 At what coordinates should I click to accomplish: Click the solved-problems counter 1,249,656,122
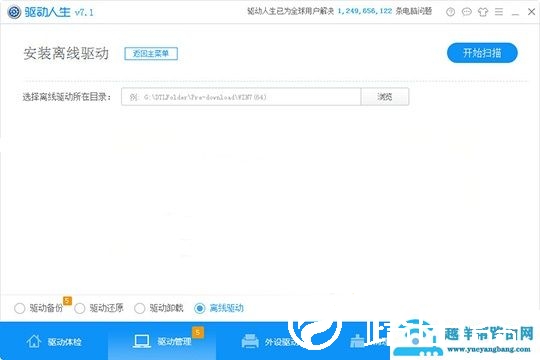coord(365,11)
